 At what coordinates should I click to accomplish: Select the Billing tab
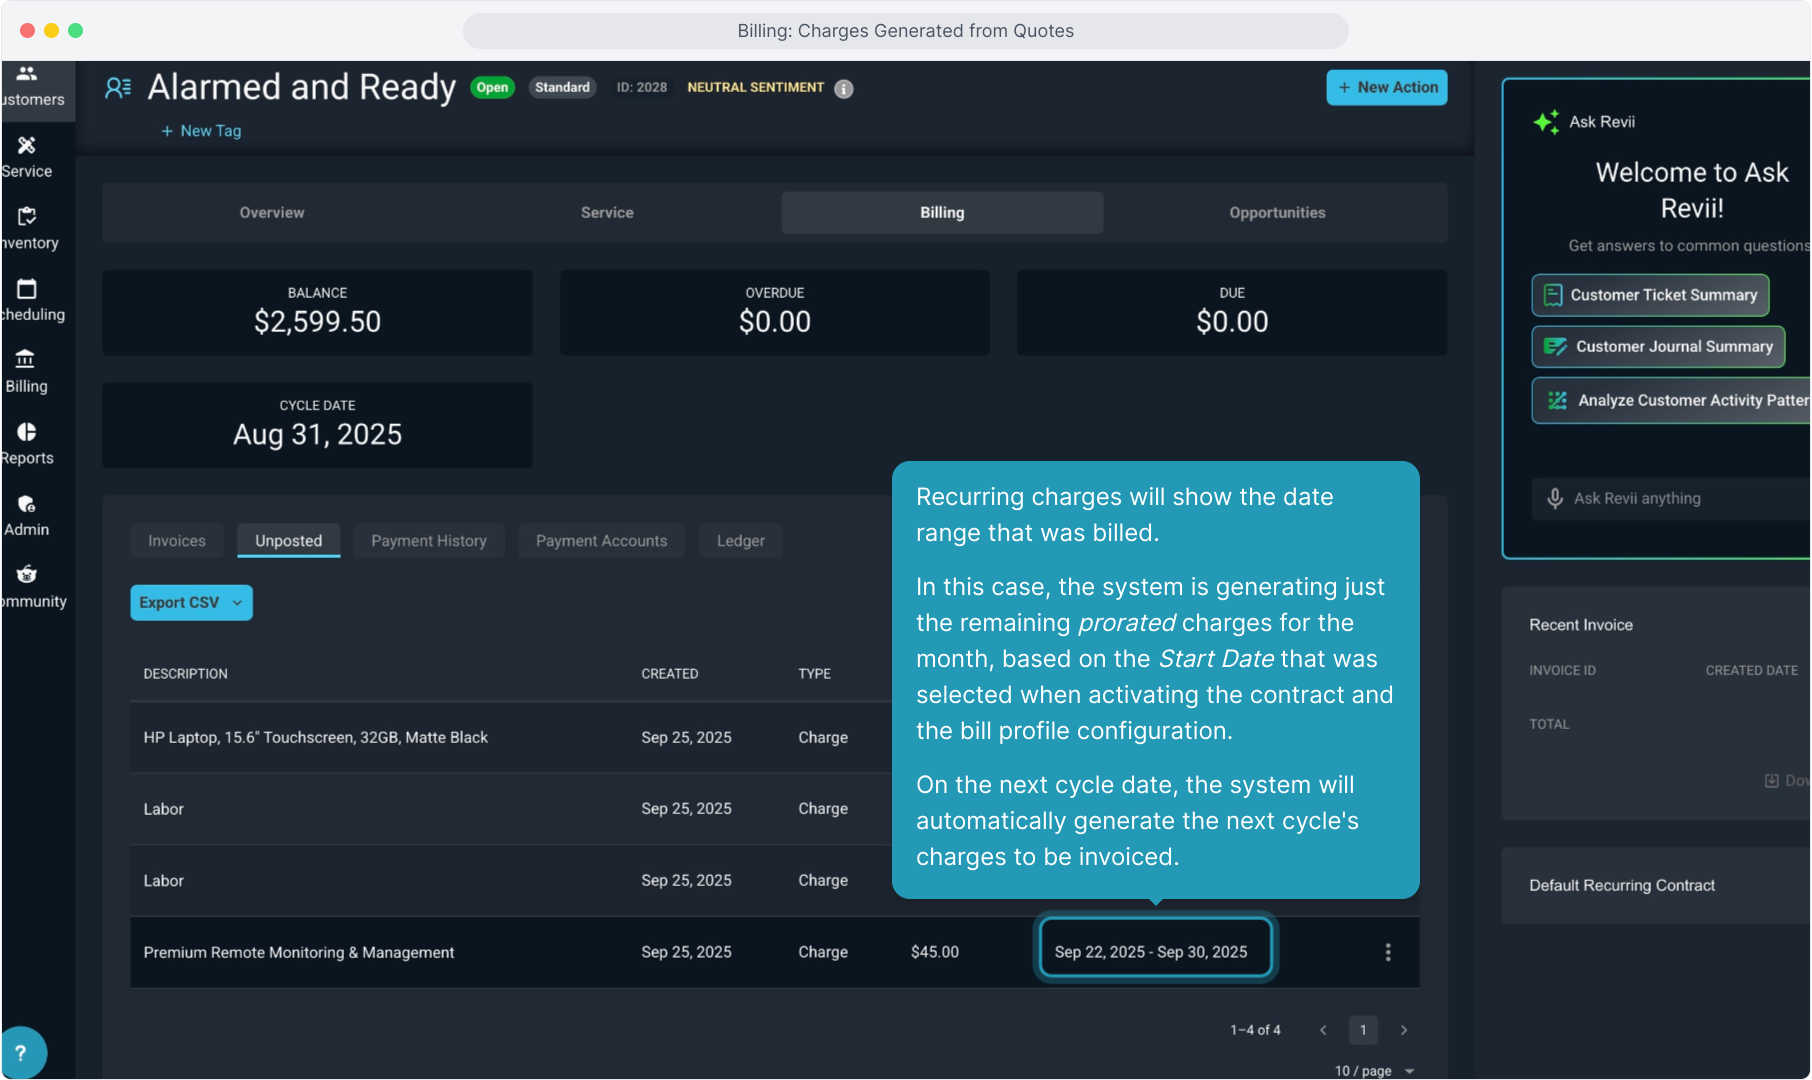[942, 213]
